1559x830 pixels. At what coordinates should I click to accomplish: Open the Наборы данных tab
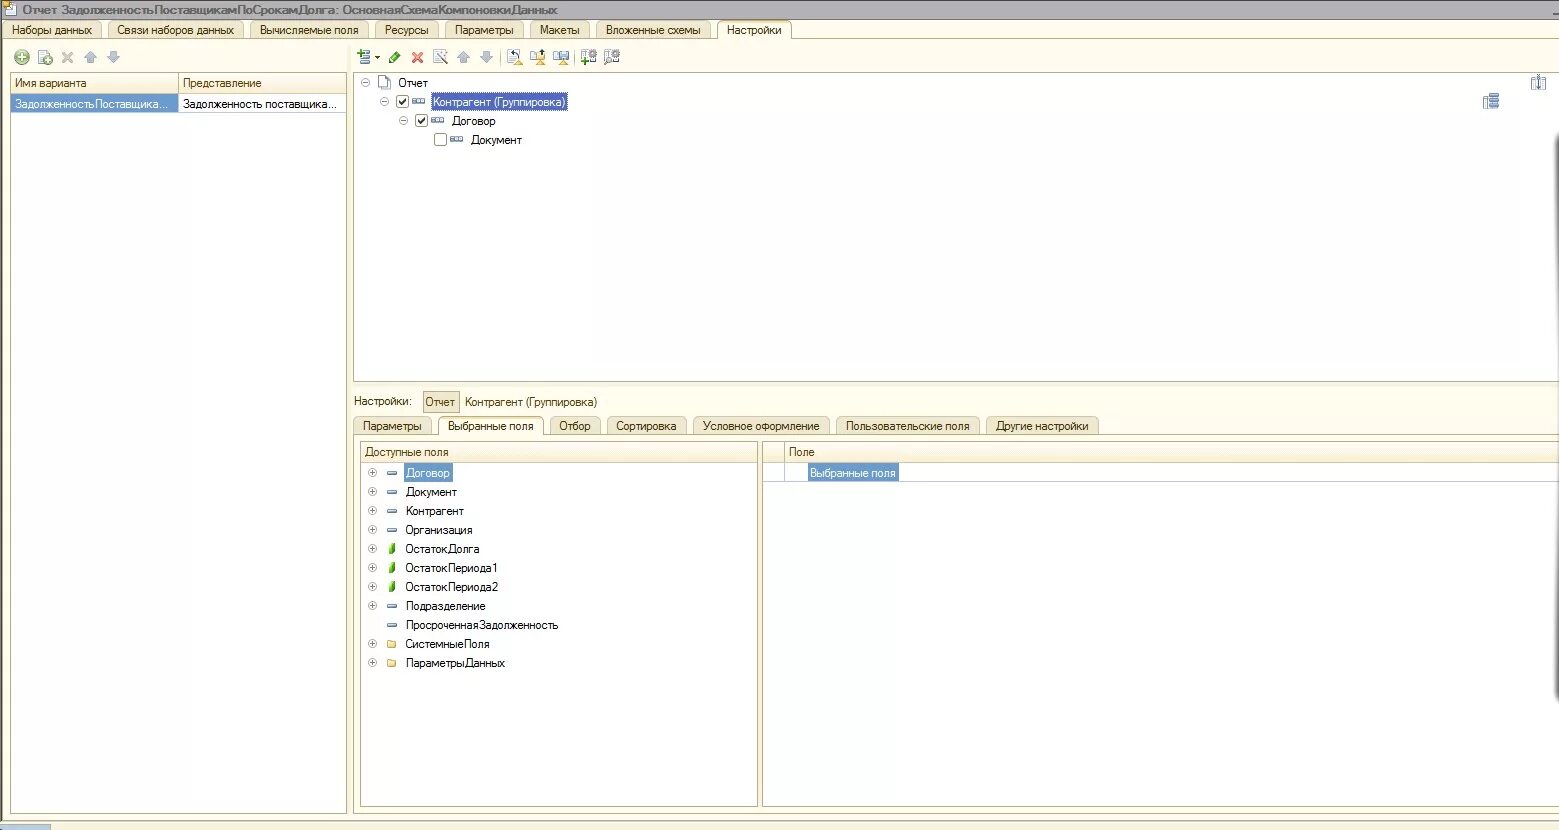tap(52, 30)
